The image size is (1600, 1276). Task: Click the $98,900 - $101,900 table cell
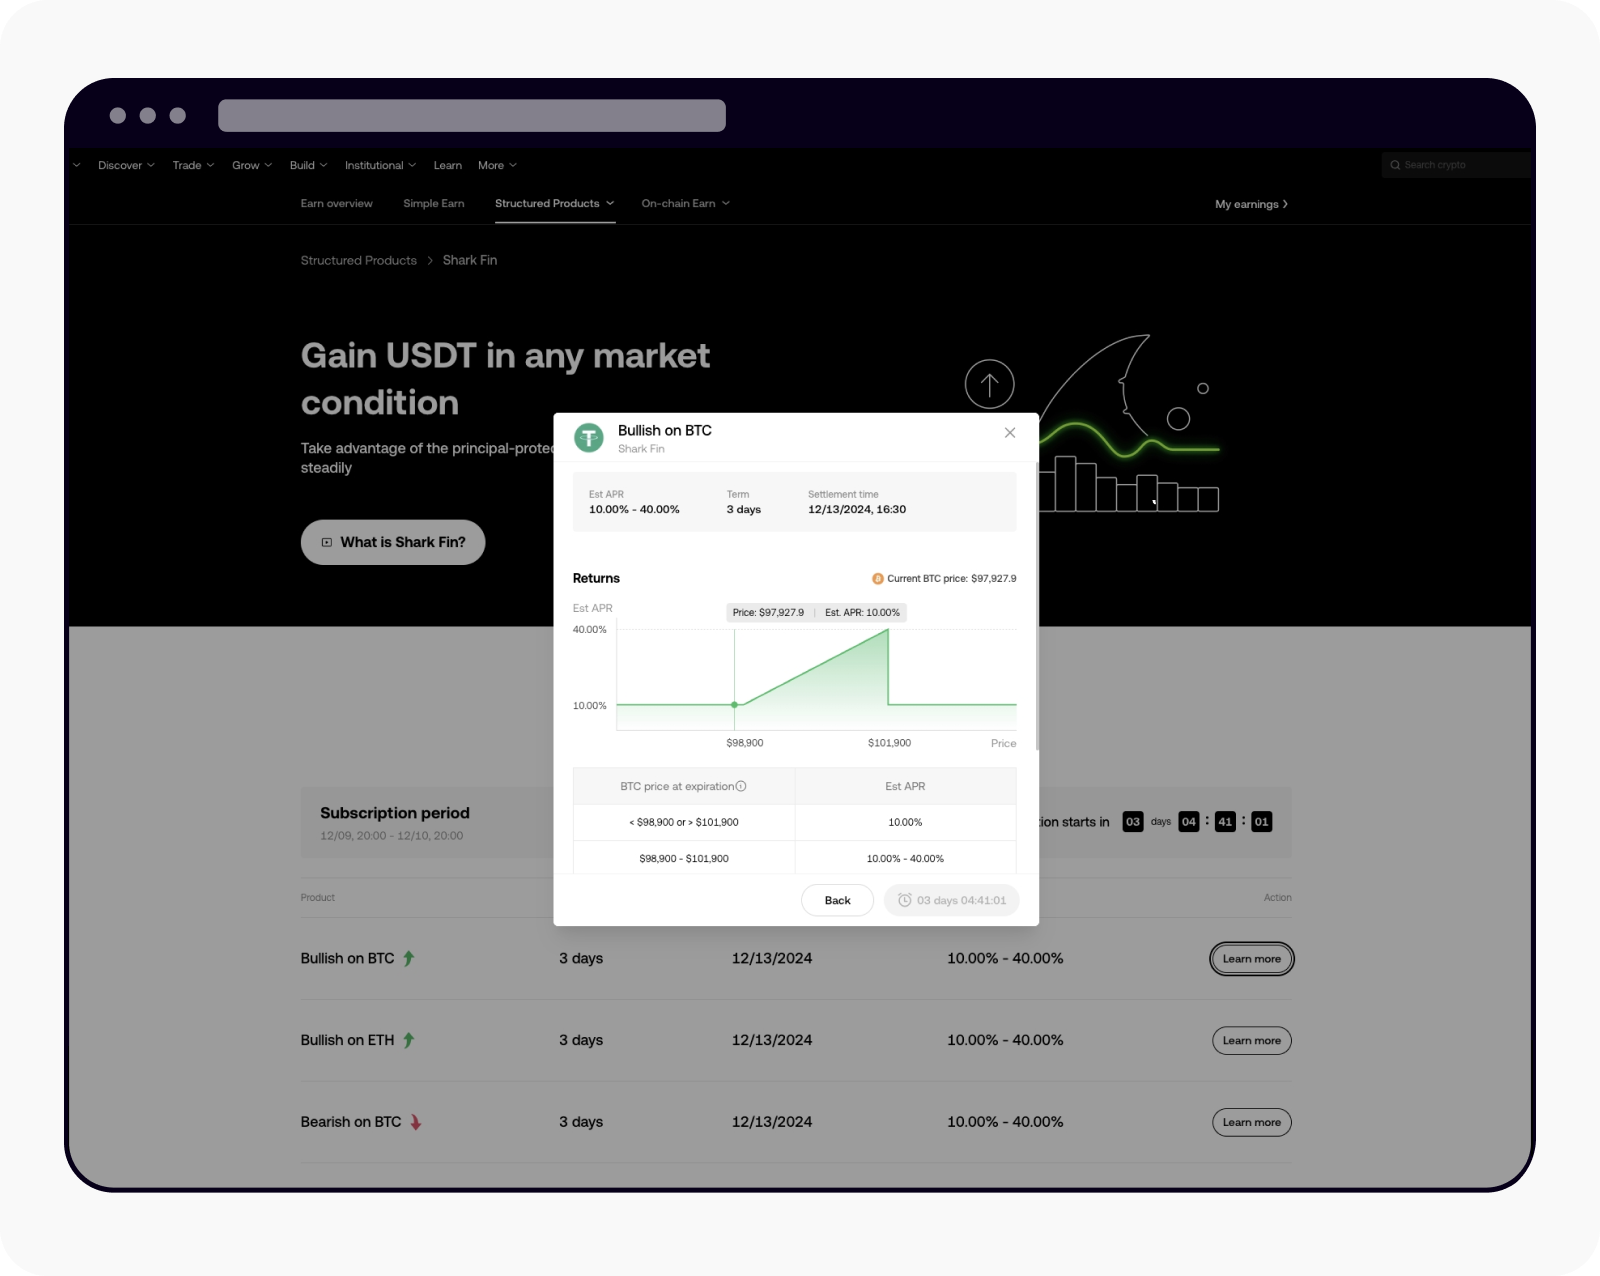pyautogui.click(x=684, y=859)
